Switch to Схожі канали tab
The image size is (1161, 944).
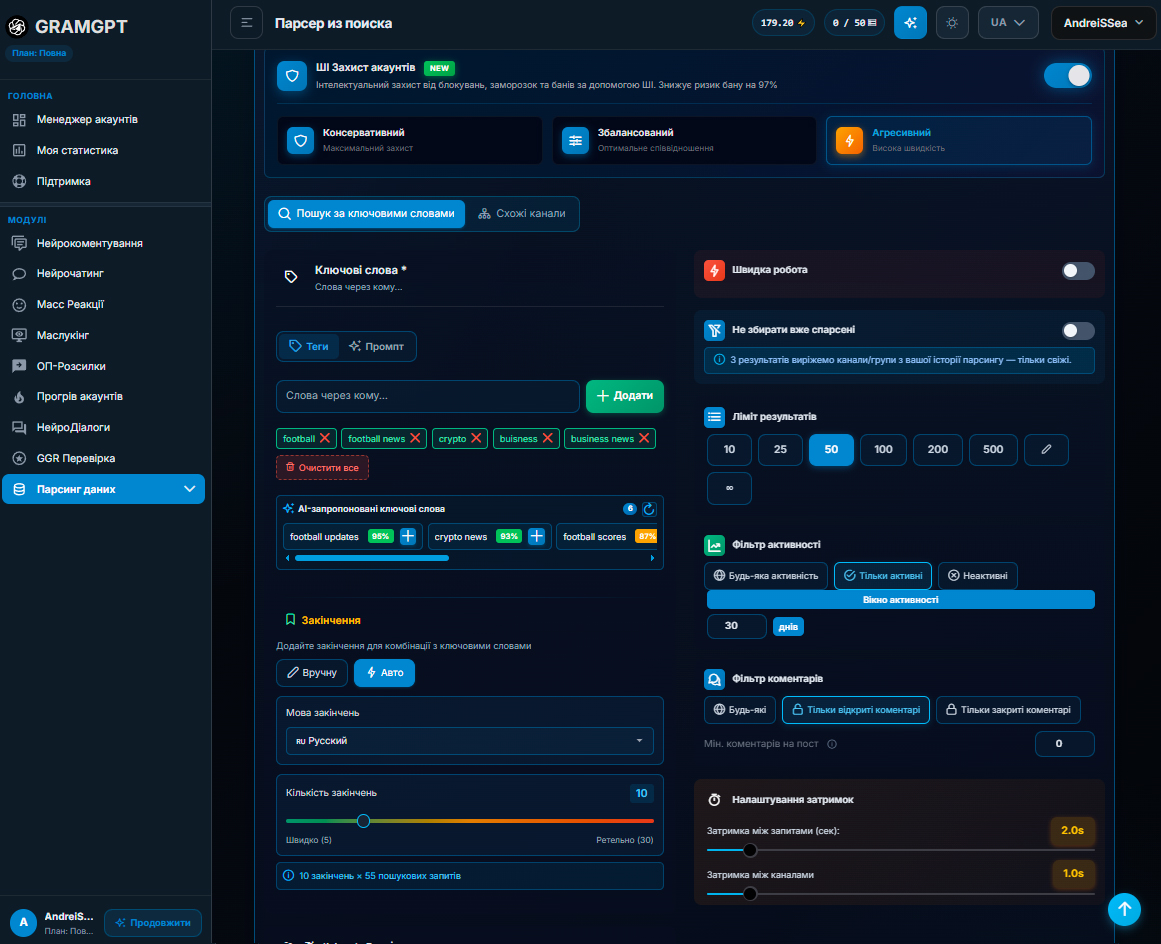pyautogui.click(x=523, y=214)
